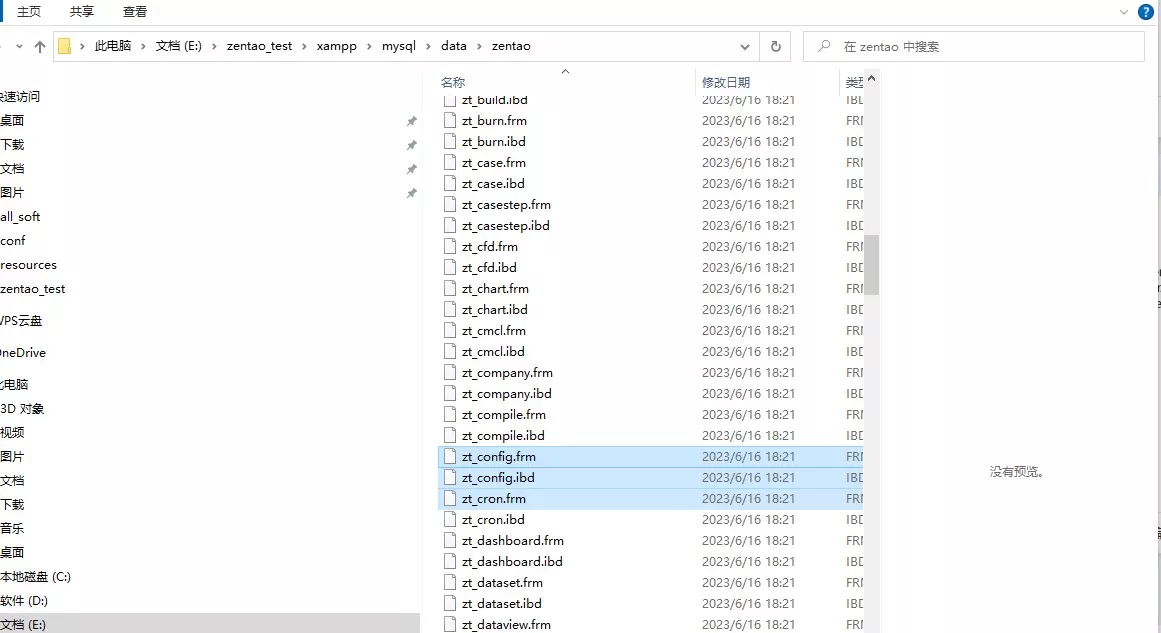
Task: Click the search magnifier icon
Action: coord(823,46)
